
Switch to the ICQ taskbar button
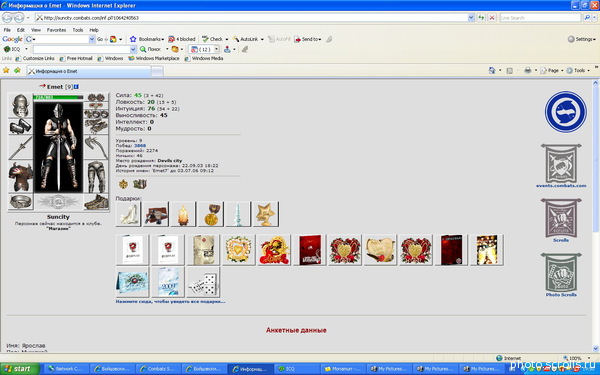point(296,369)
